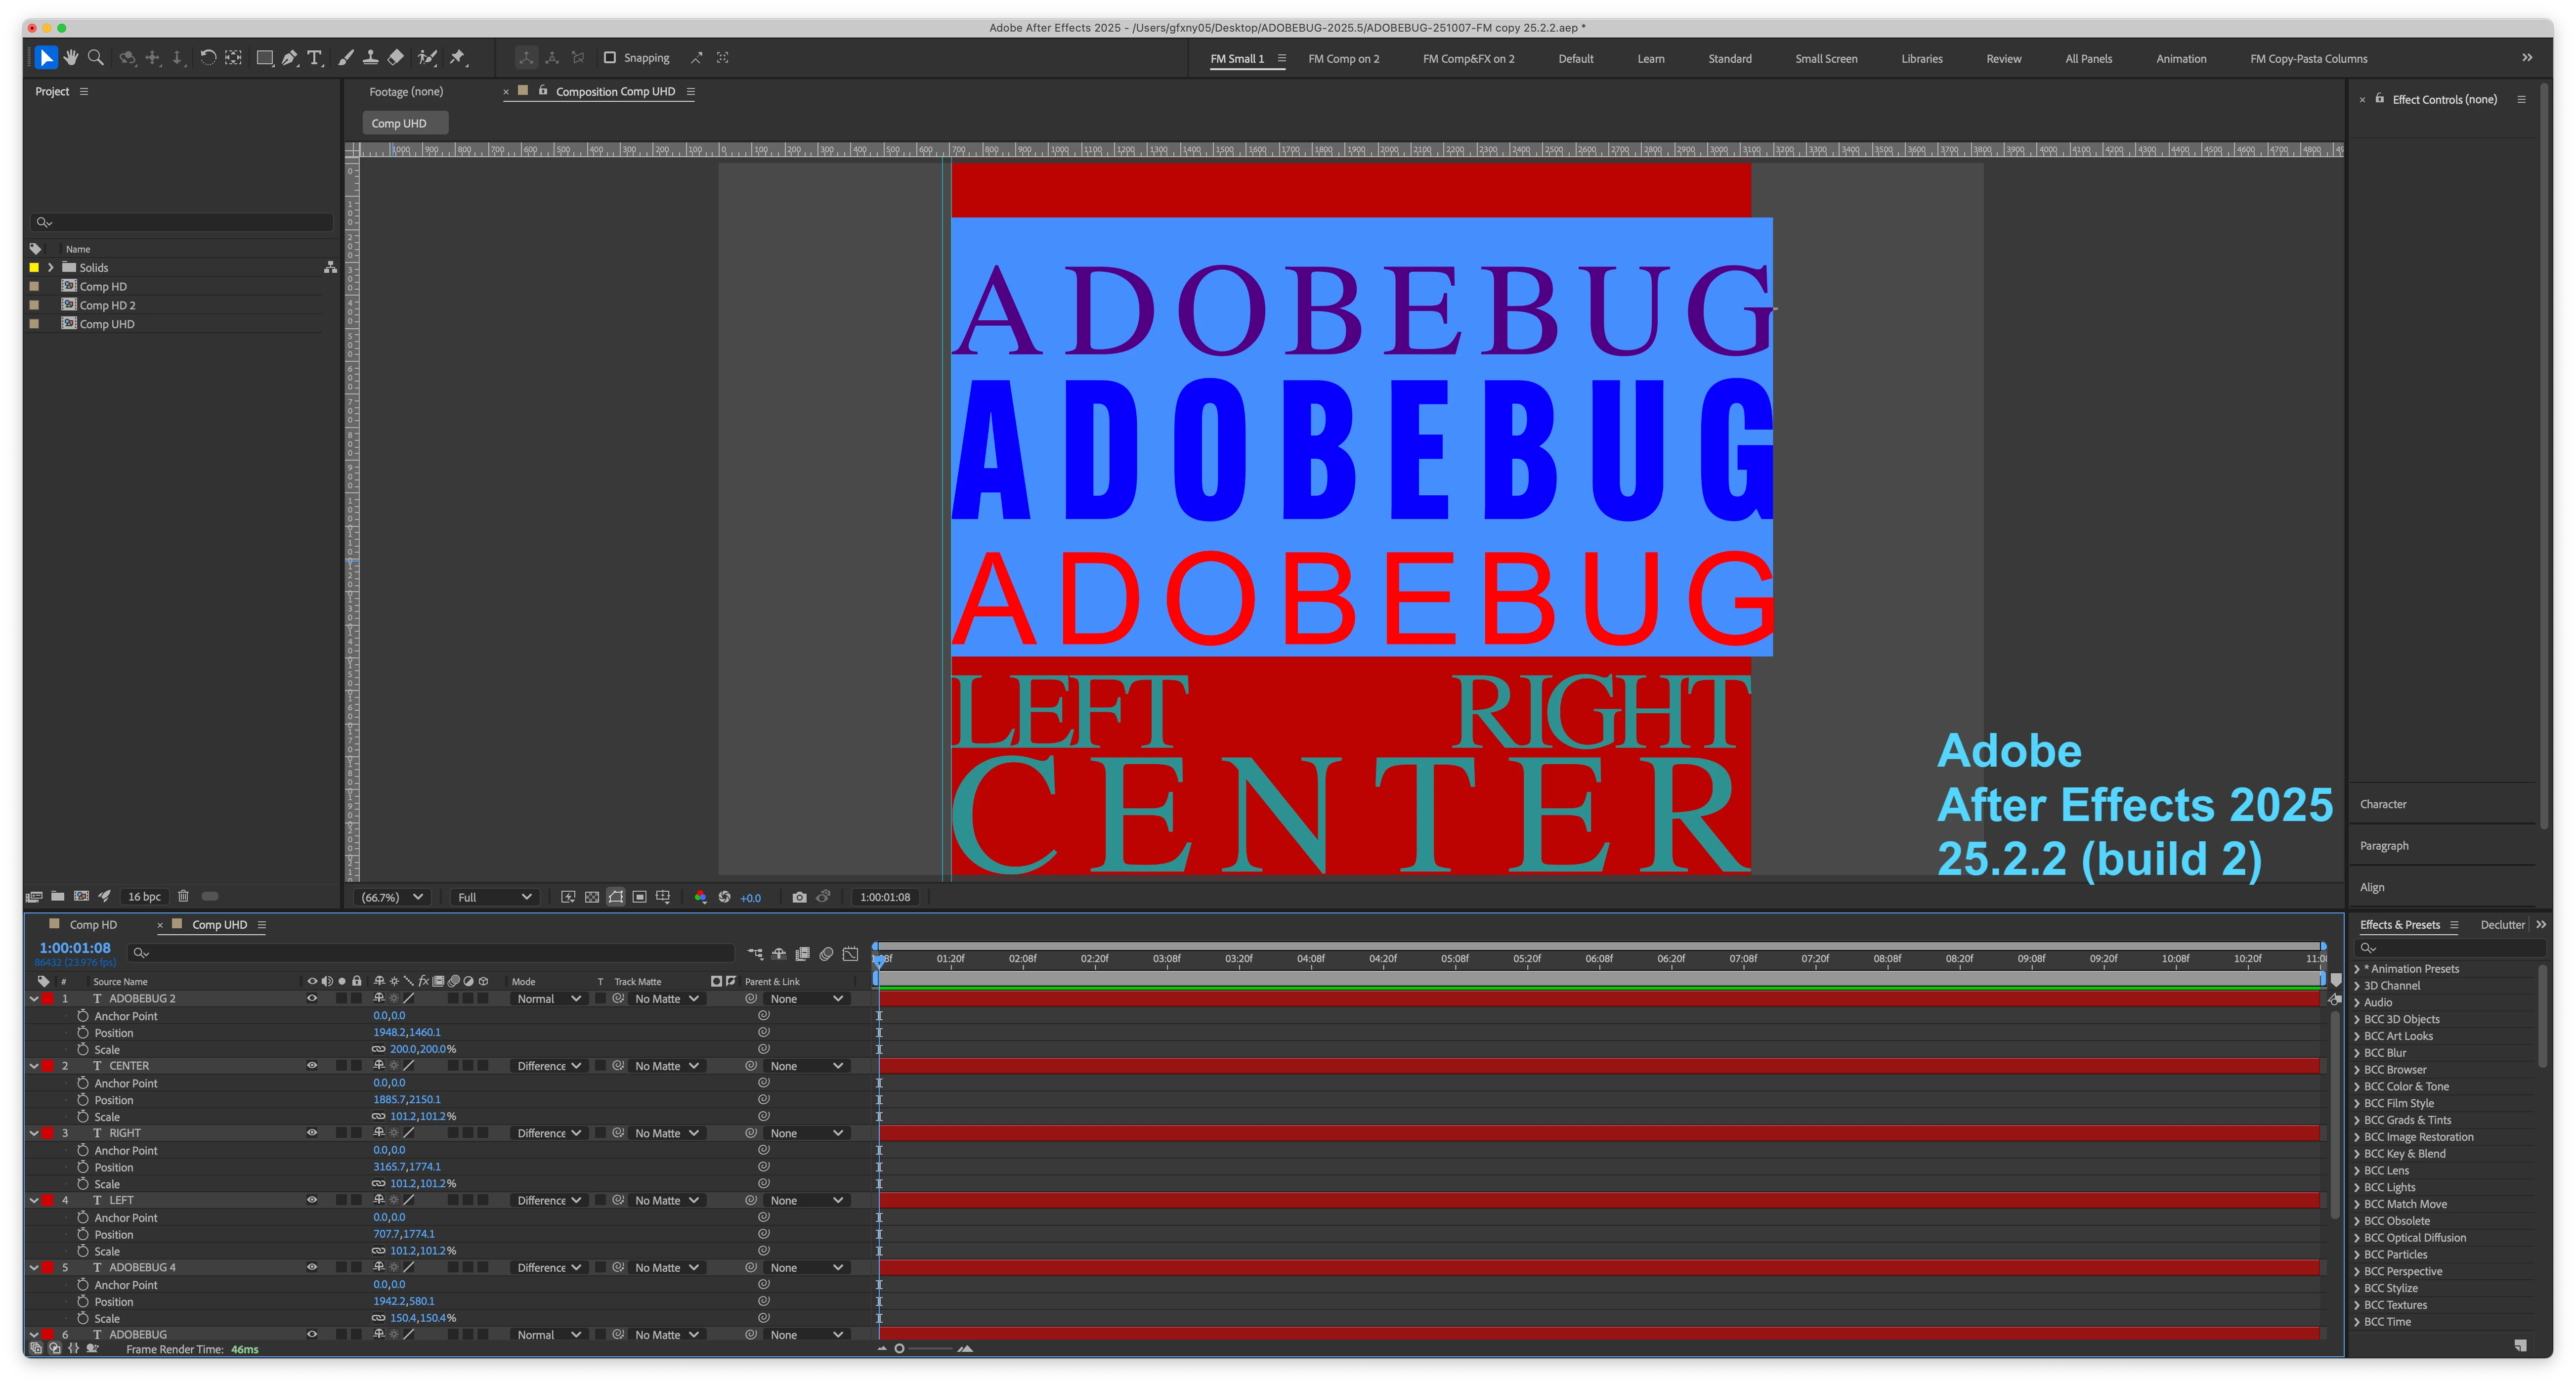The width and height of the screenshot is (2576, 1385).
Task: Activate the Puppet Pin tool
Action: tap(457, 58)
